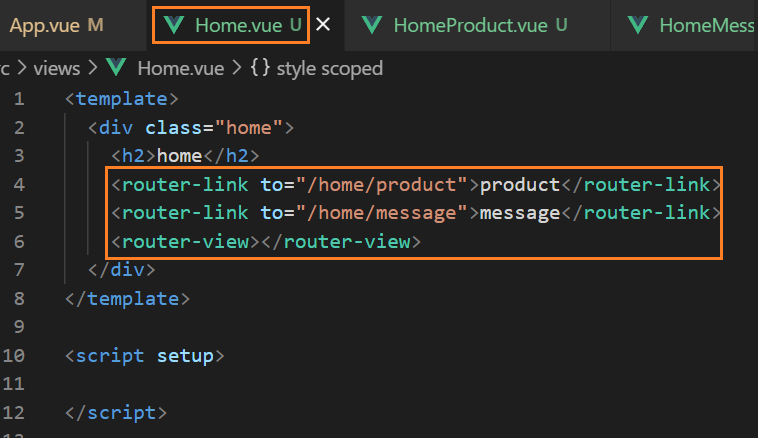
Task: Click Vue icon on the HomeProduct.vue tab
Action: pyautogui.click(x=372, y=25)
